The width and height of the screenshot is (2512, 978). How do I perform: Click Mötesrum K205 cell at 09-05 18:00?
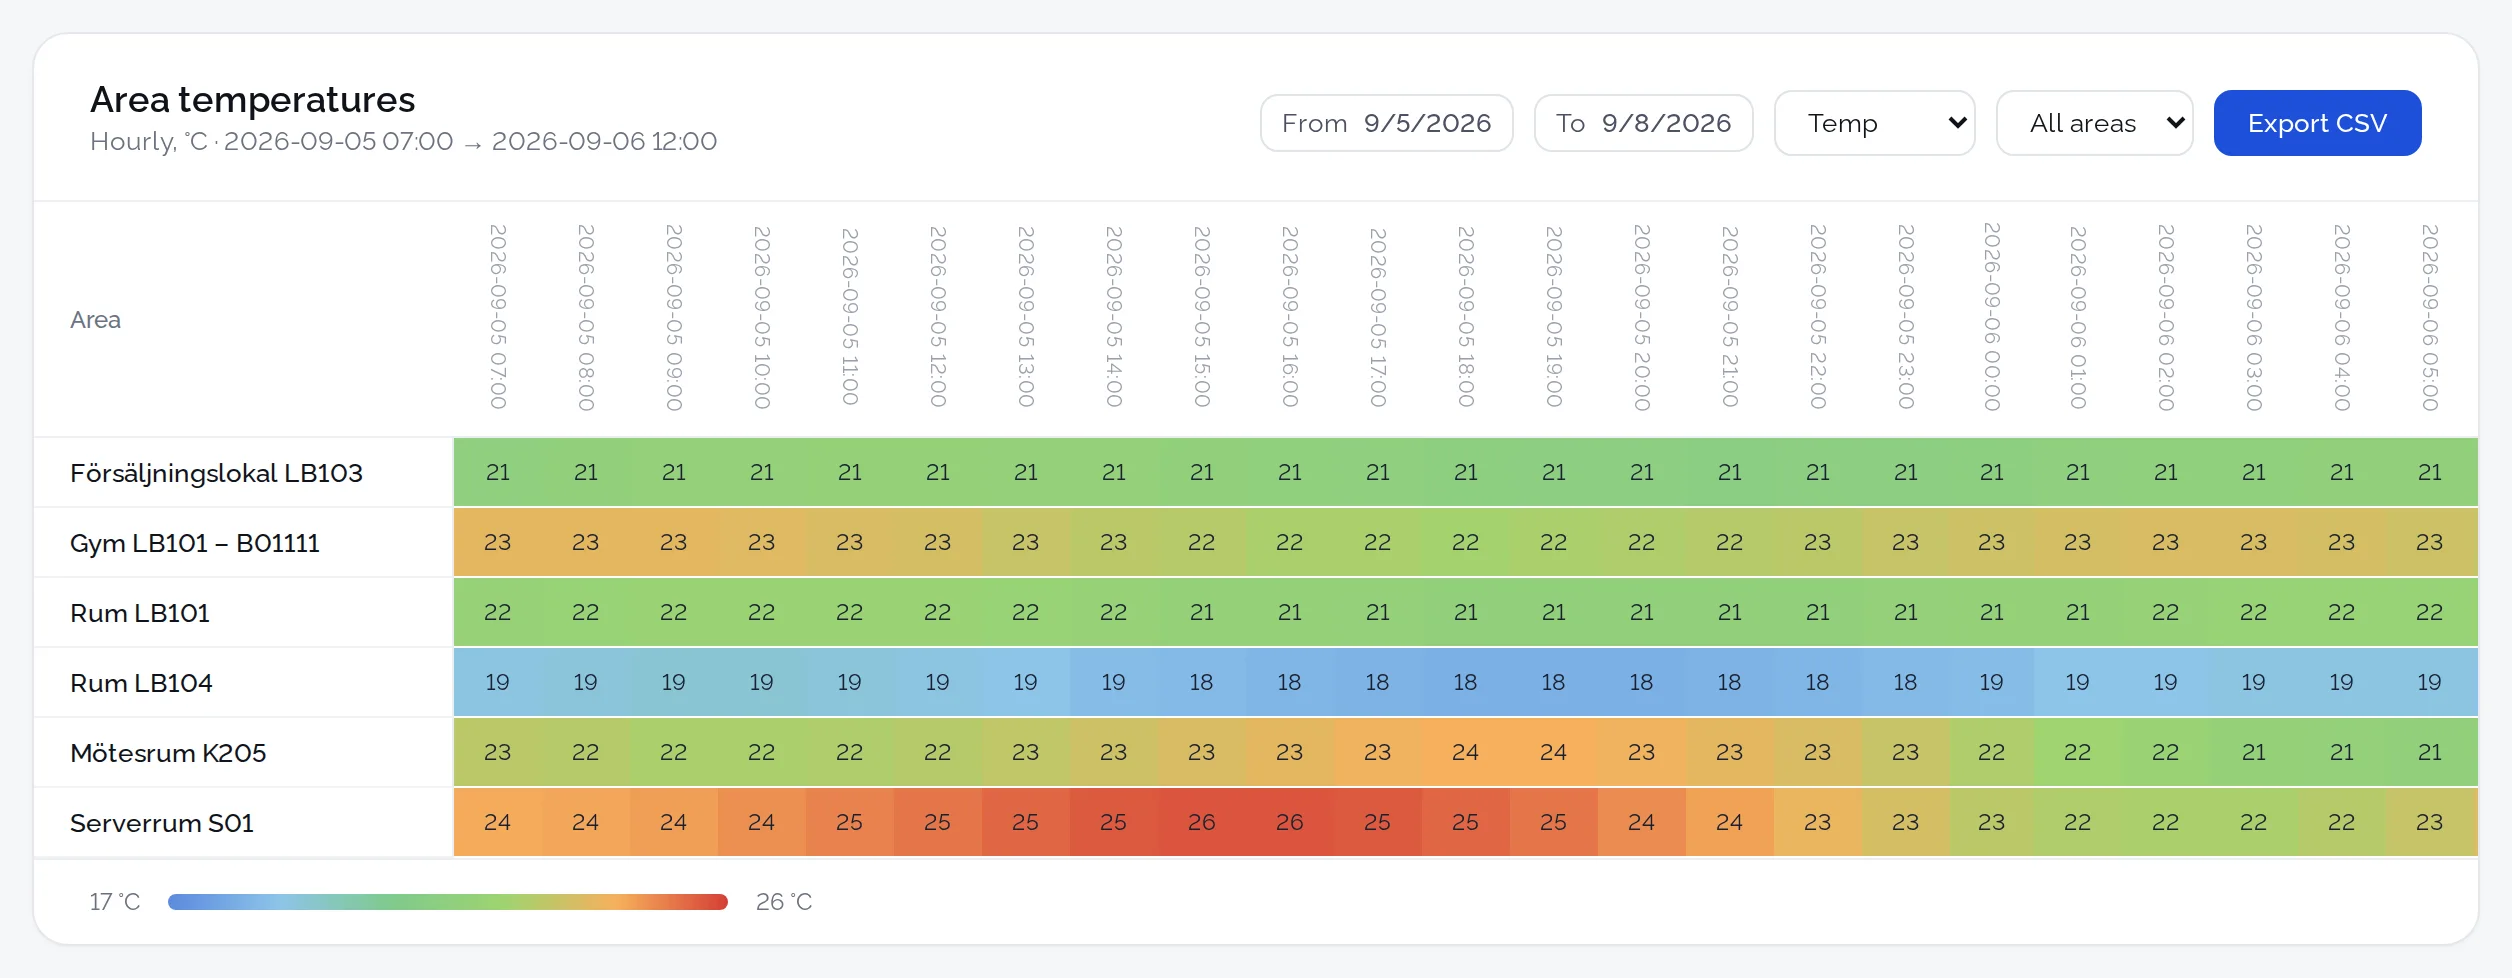pos(1466,752)
